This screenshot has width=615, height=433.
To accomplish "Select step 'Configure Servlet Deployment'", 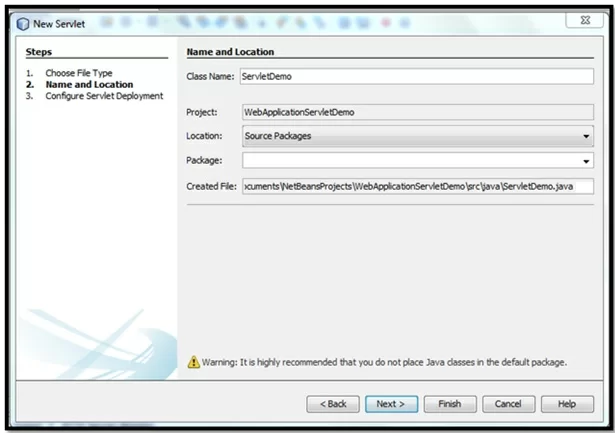I will tap(104, 96).
